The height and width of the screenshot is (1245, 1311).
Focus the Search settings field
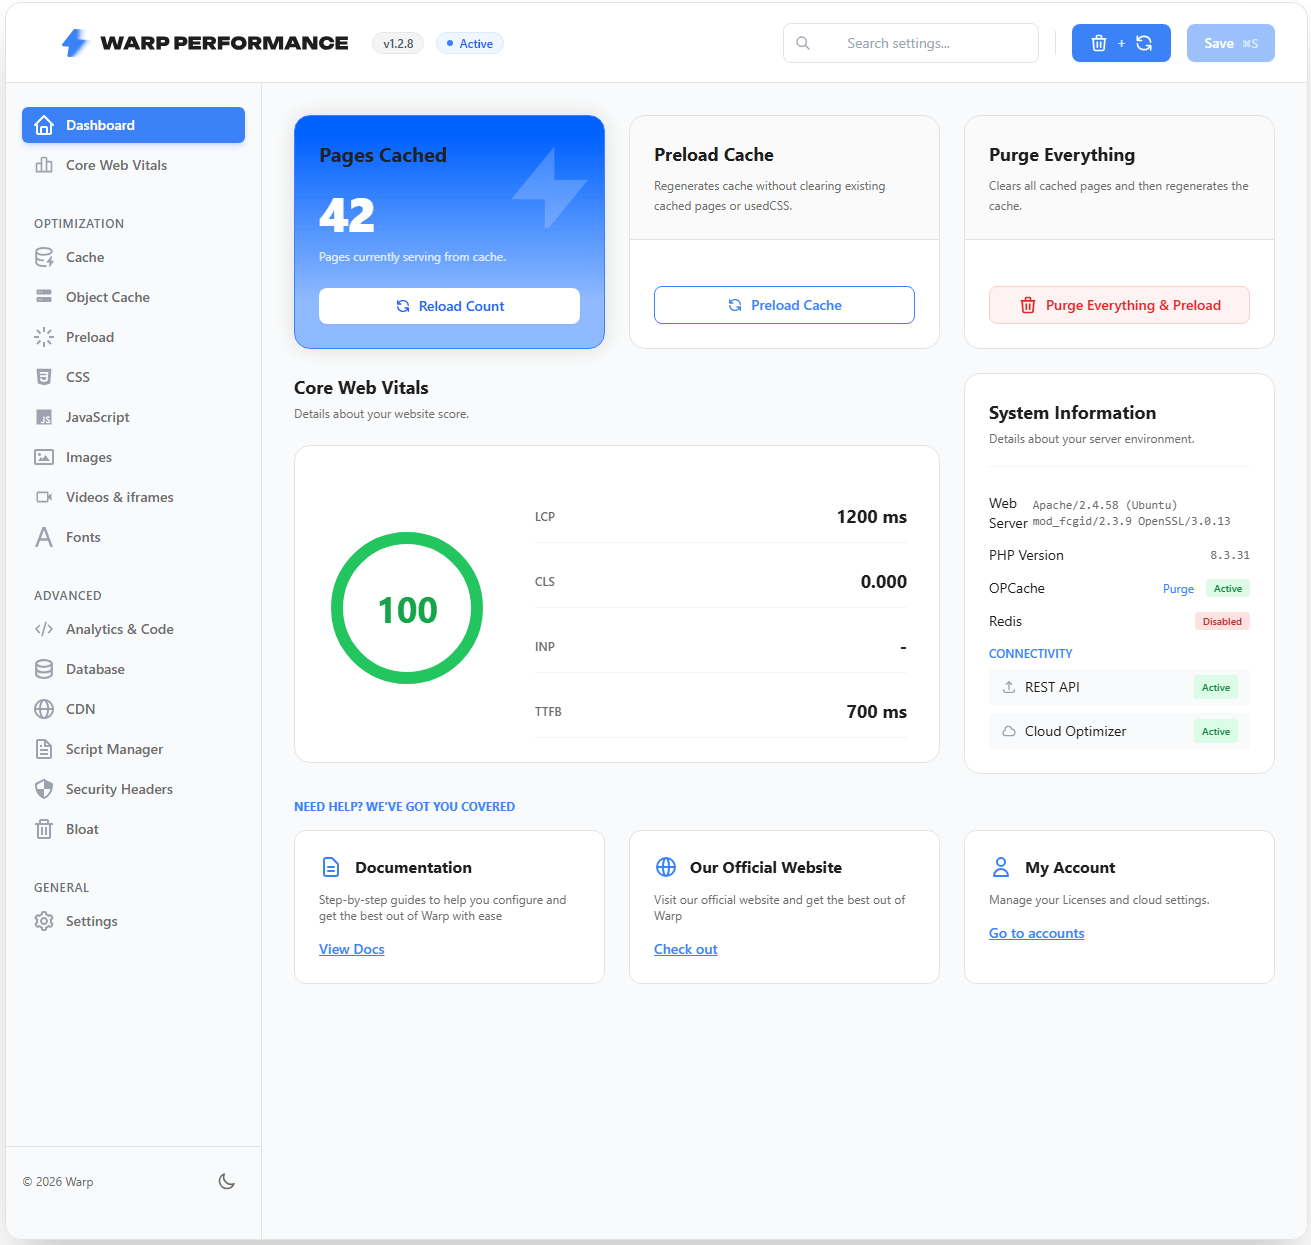point(911,43)
